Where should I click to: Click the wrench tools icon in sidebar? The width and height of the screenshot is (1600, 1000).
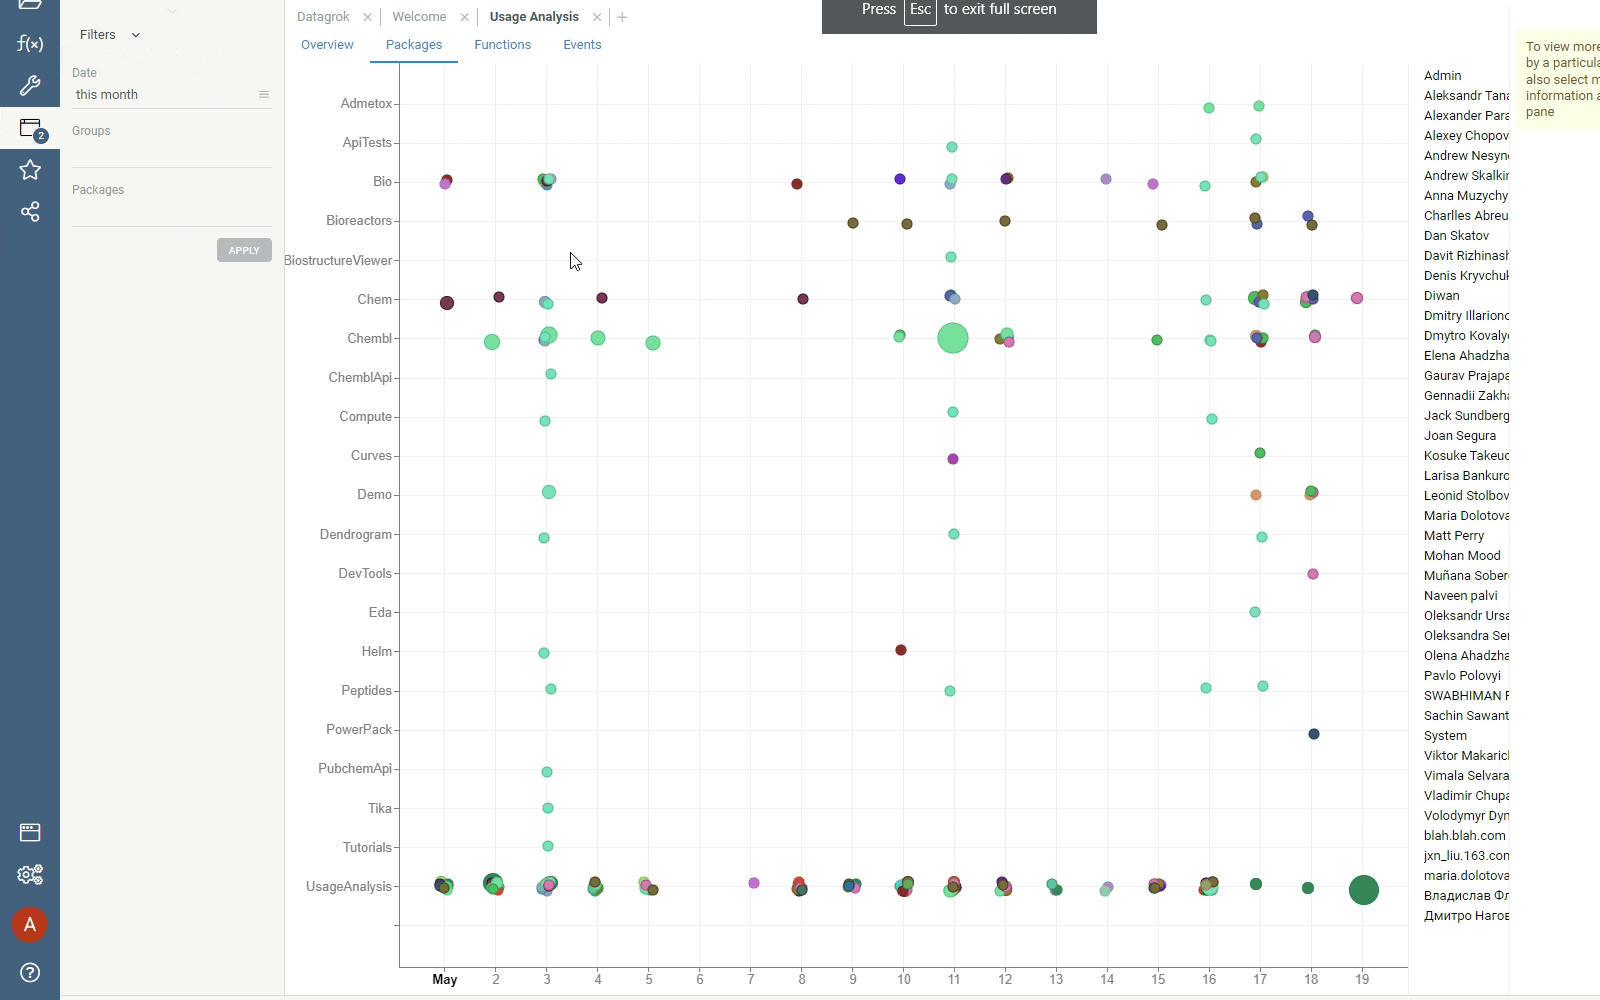point(30,86)
